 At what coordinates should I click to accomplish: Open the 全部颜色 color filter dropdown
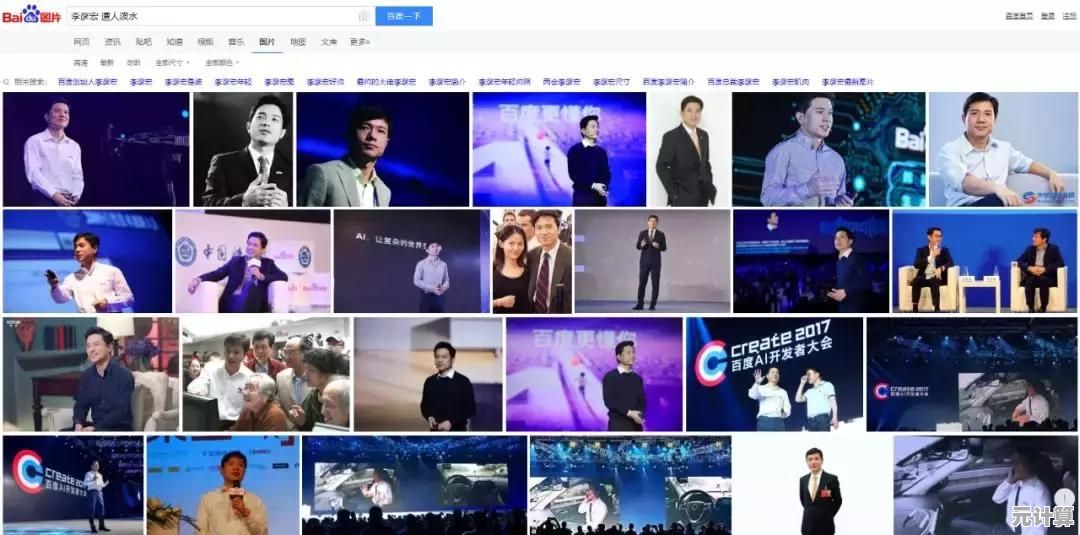[x=222, y=62]
